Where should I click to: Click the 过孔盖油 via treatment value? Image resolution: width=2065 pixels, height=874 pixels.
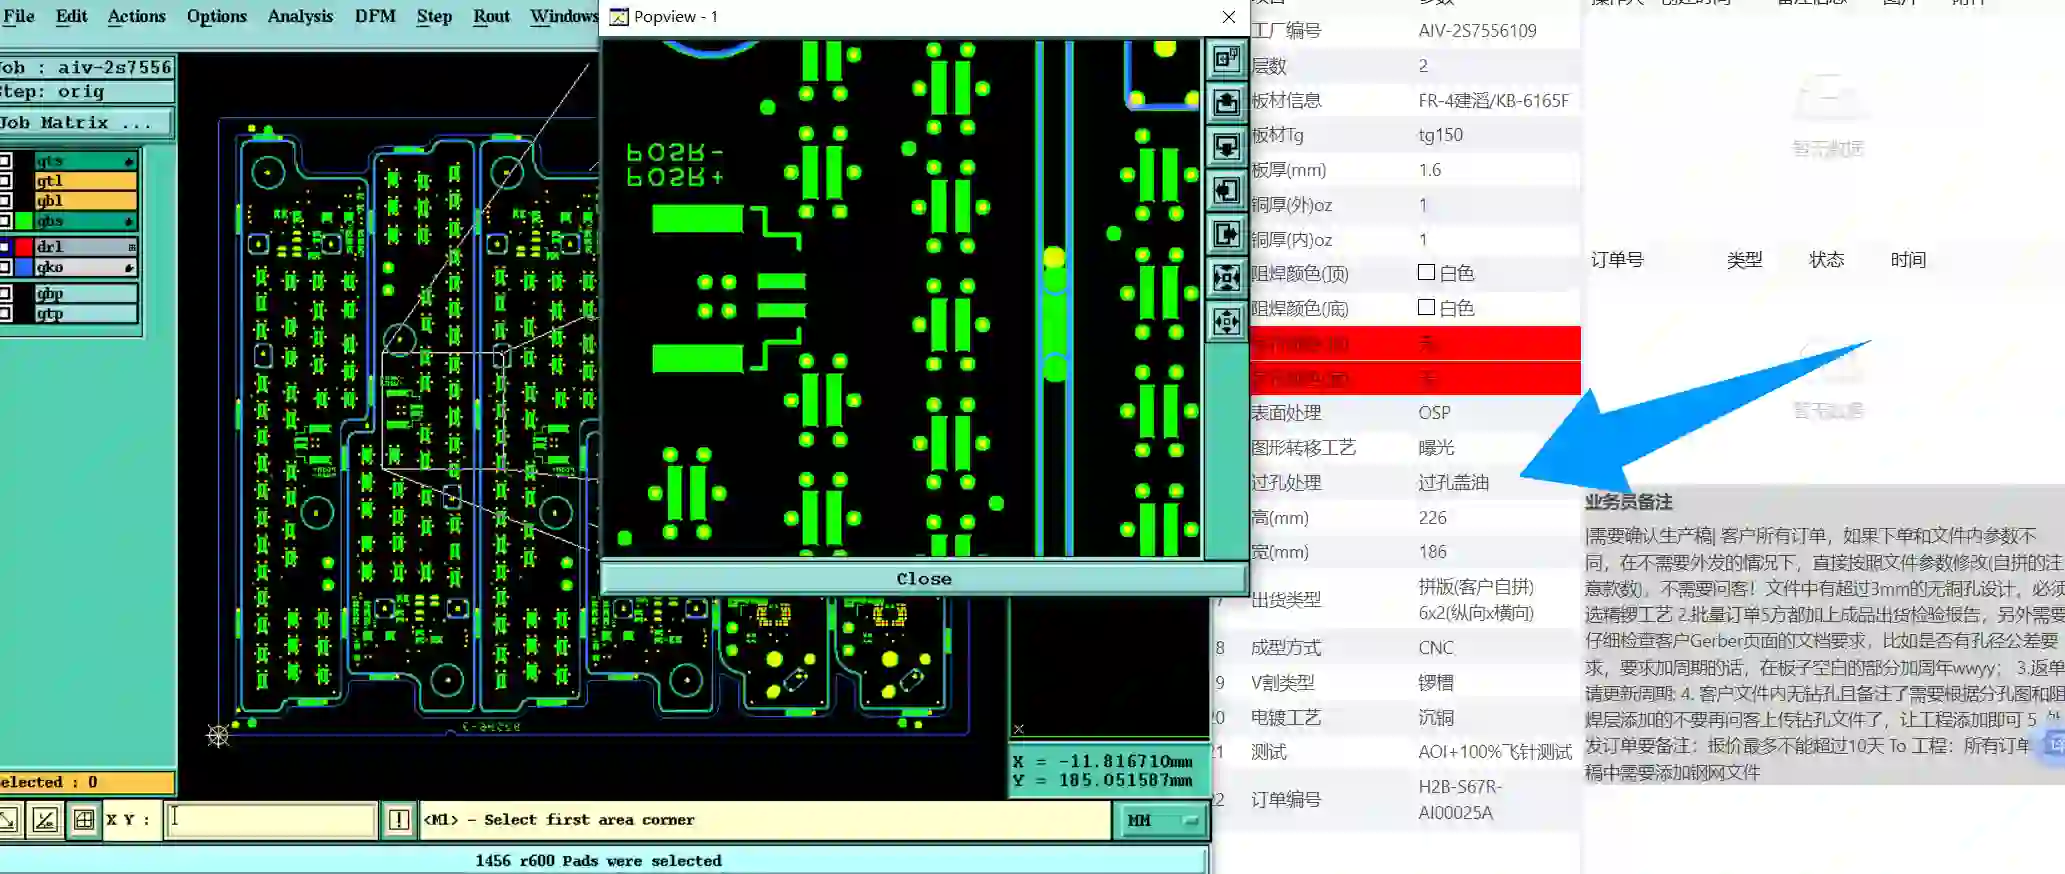(1453, 483)
